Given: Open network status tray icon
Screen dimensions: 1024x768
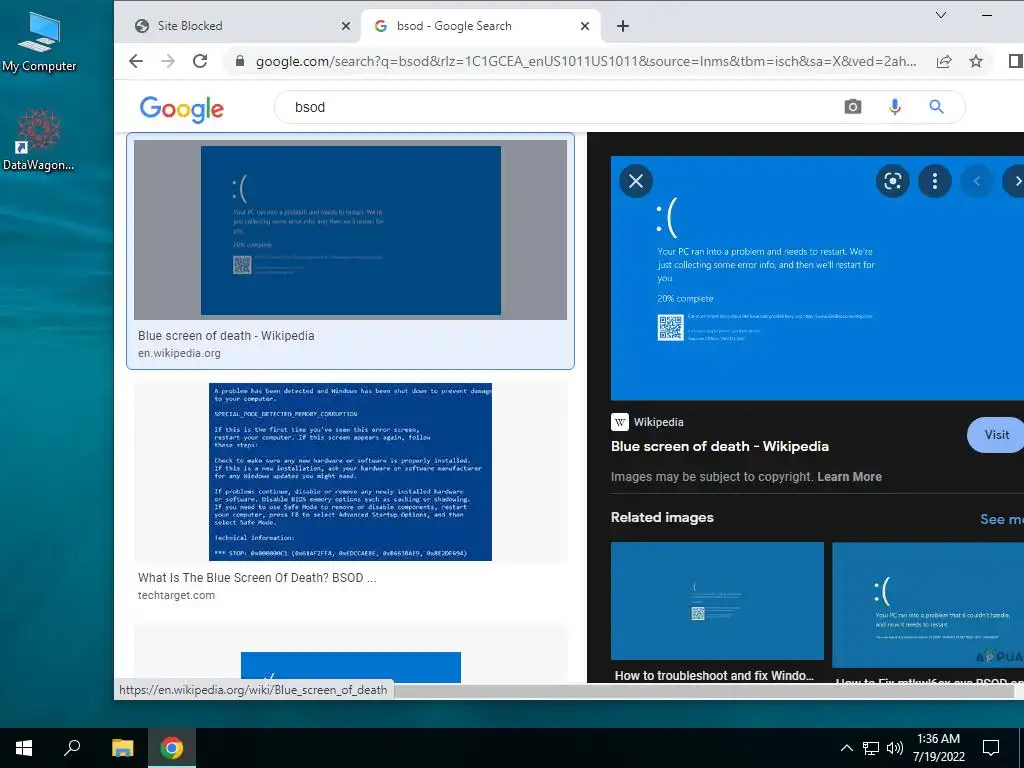Looking at the screenshot, I should pyautogui.click(x=871, y=748).
